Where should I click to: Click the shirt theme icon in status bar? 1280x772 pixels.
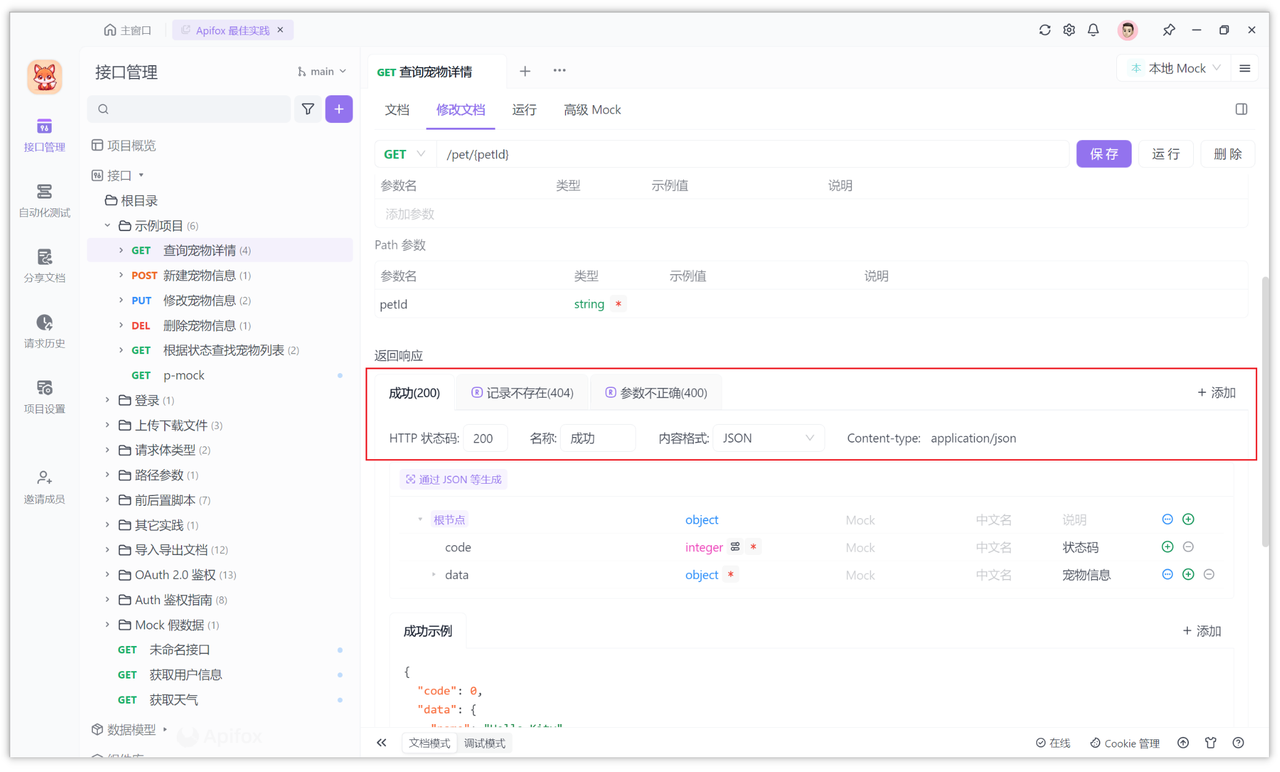[x=1211, y=743]
